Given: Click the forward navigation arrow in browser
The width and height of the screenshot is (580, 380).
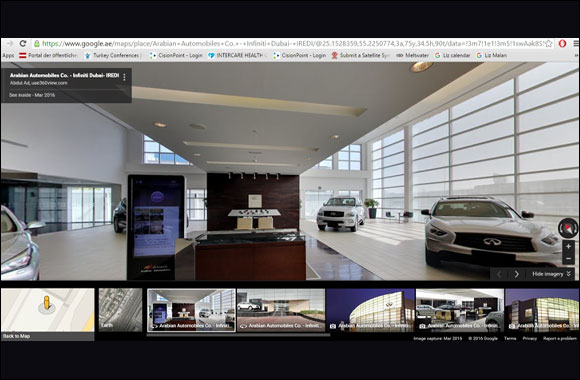Looking at the screenshot, I should (10, 43).
